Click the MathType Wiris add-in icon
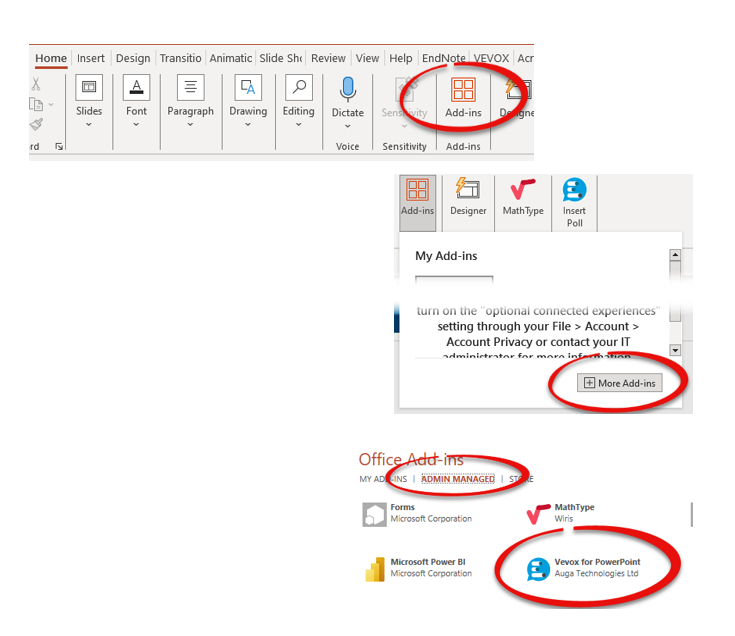This screenshot has height=636, width=735. 538,514
